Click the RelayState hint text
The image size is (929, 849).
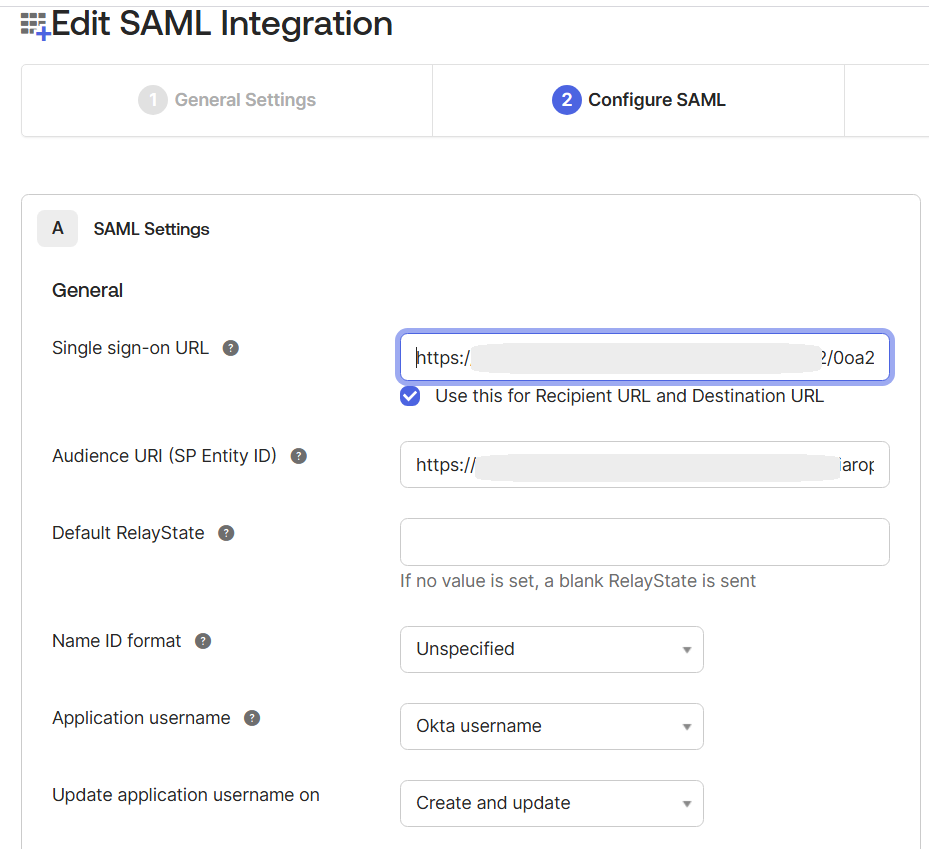(x=578, y=581)
